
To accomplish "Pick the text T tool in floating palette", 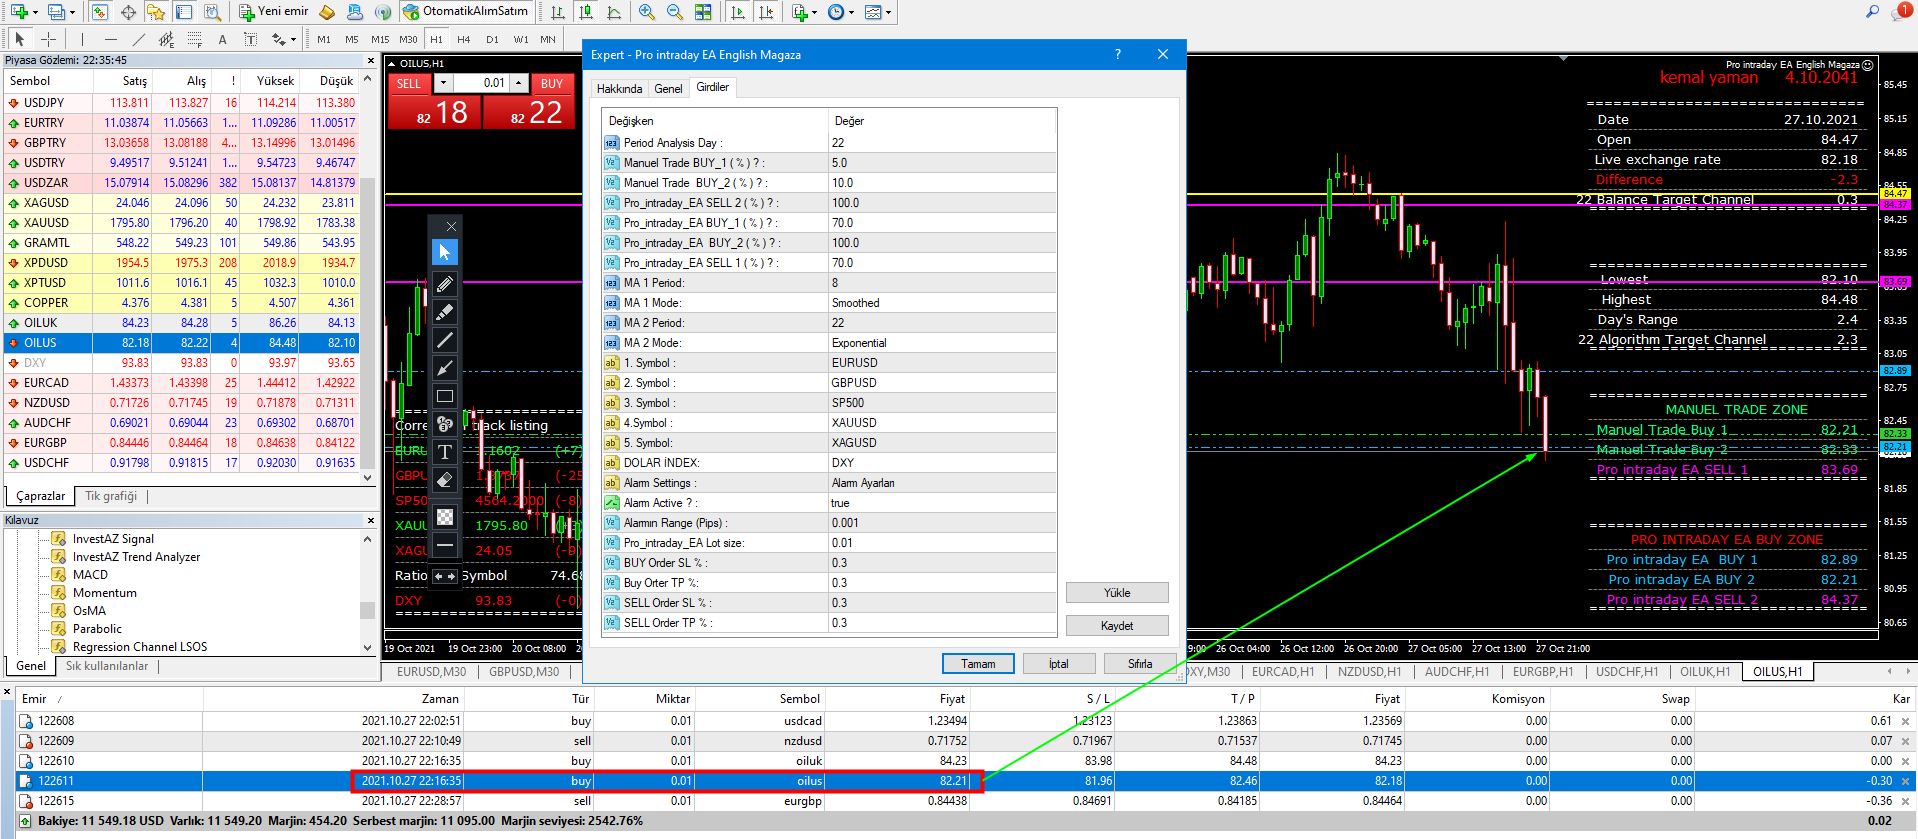I will (445, 452).
